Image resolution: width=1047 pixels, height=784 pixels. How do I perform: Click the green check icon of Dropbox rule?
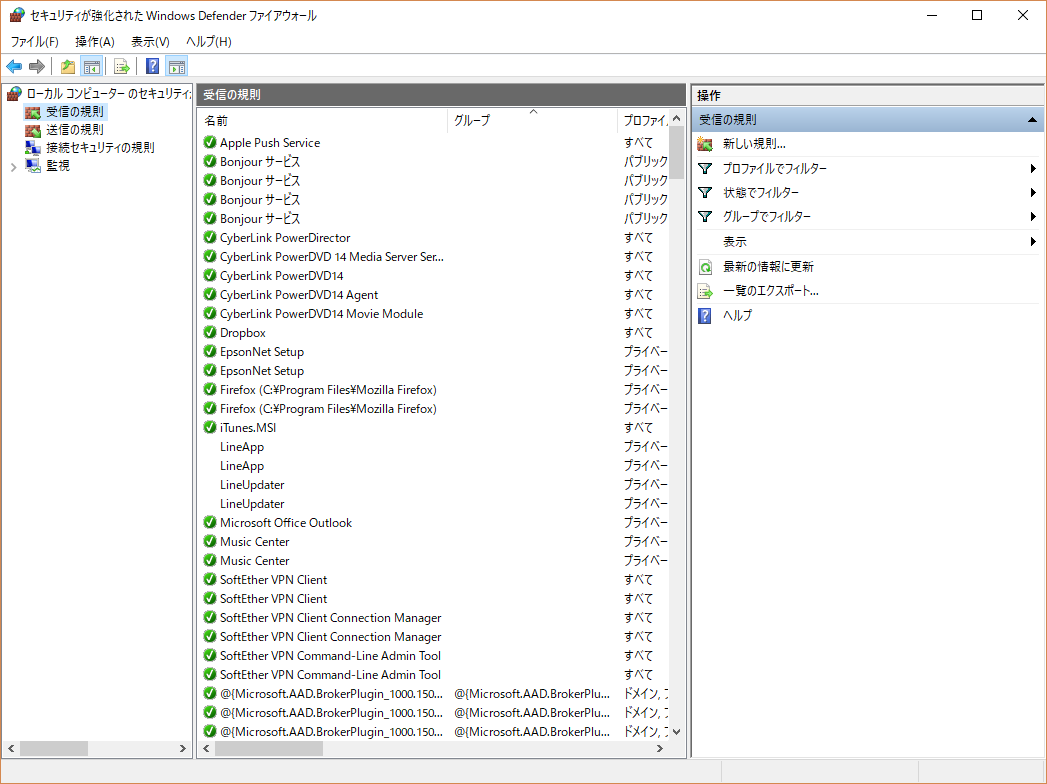tap(210, 333)
